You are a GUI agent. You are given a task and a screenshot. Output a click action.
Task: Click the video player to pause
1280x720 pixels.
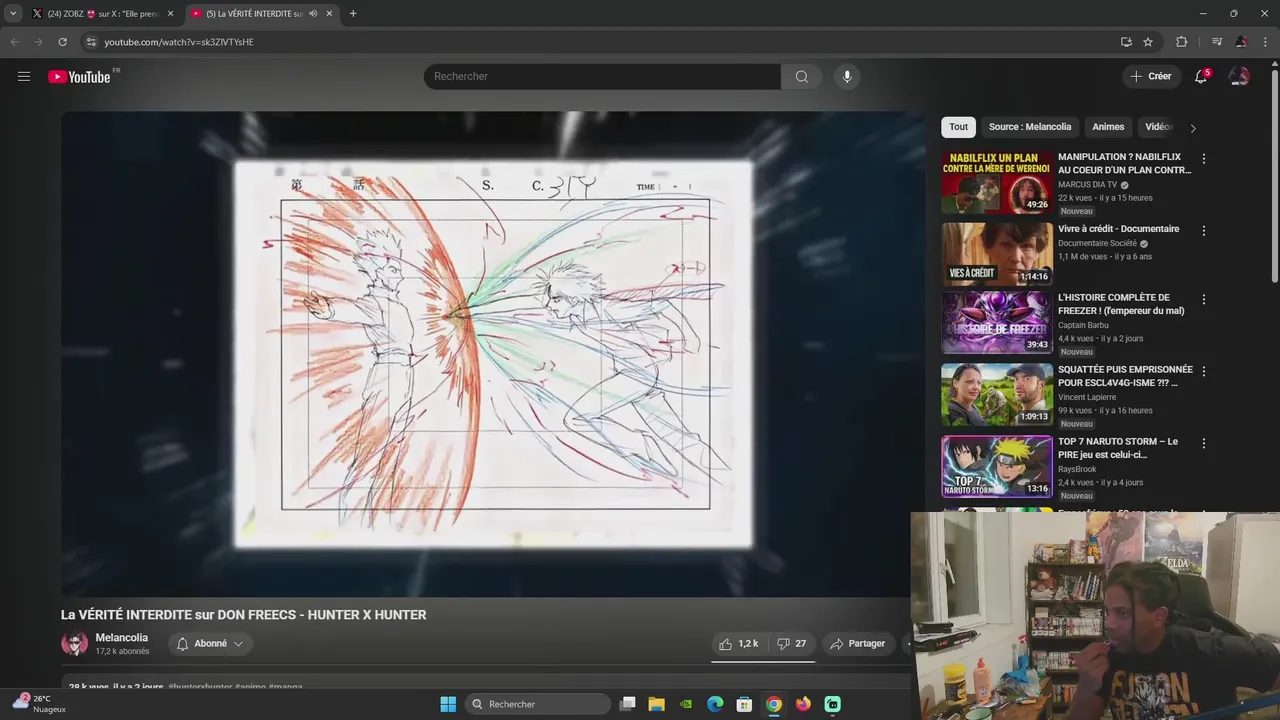click(493, 354)
